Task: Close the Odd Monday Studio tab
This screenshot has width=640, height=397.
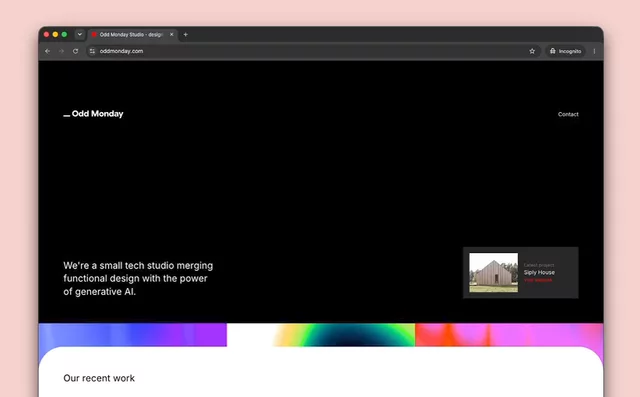Action: [171, 35]
